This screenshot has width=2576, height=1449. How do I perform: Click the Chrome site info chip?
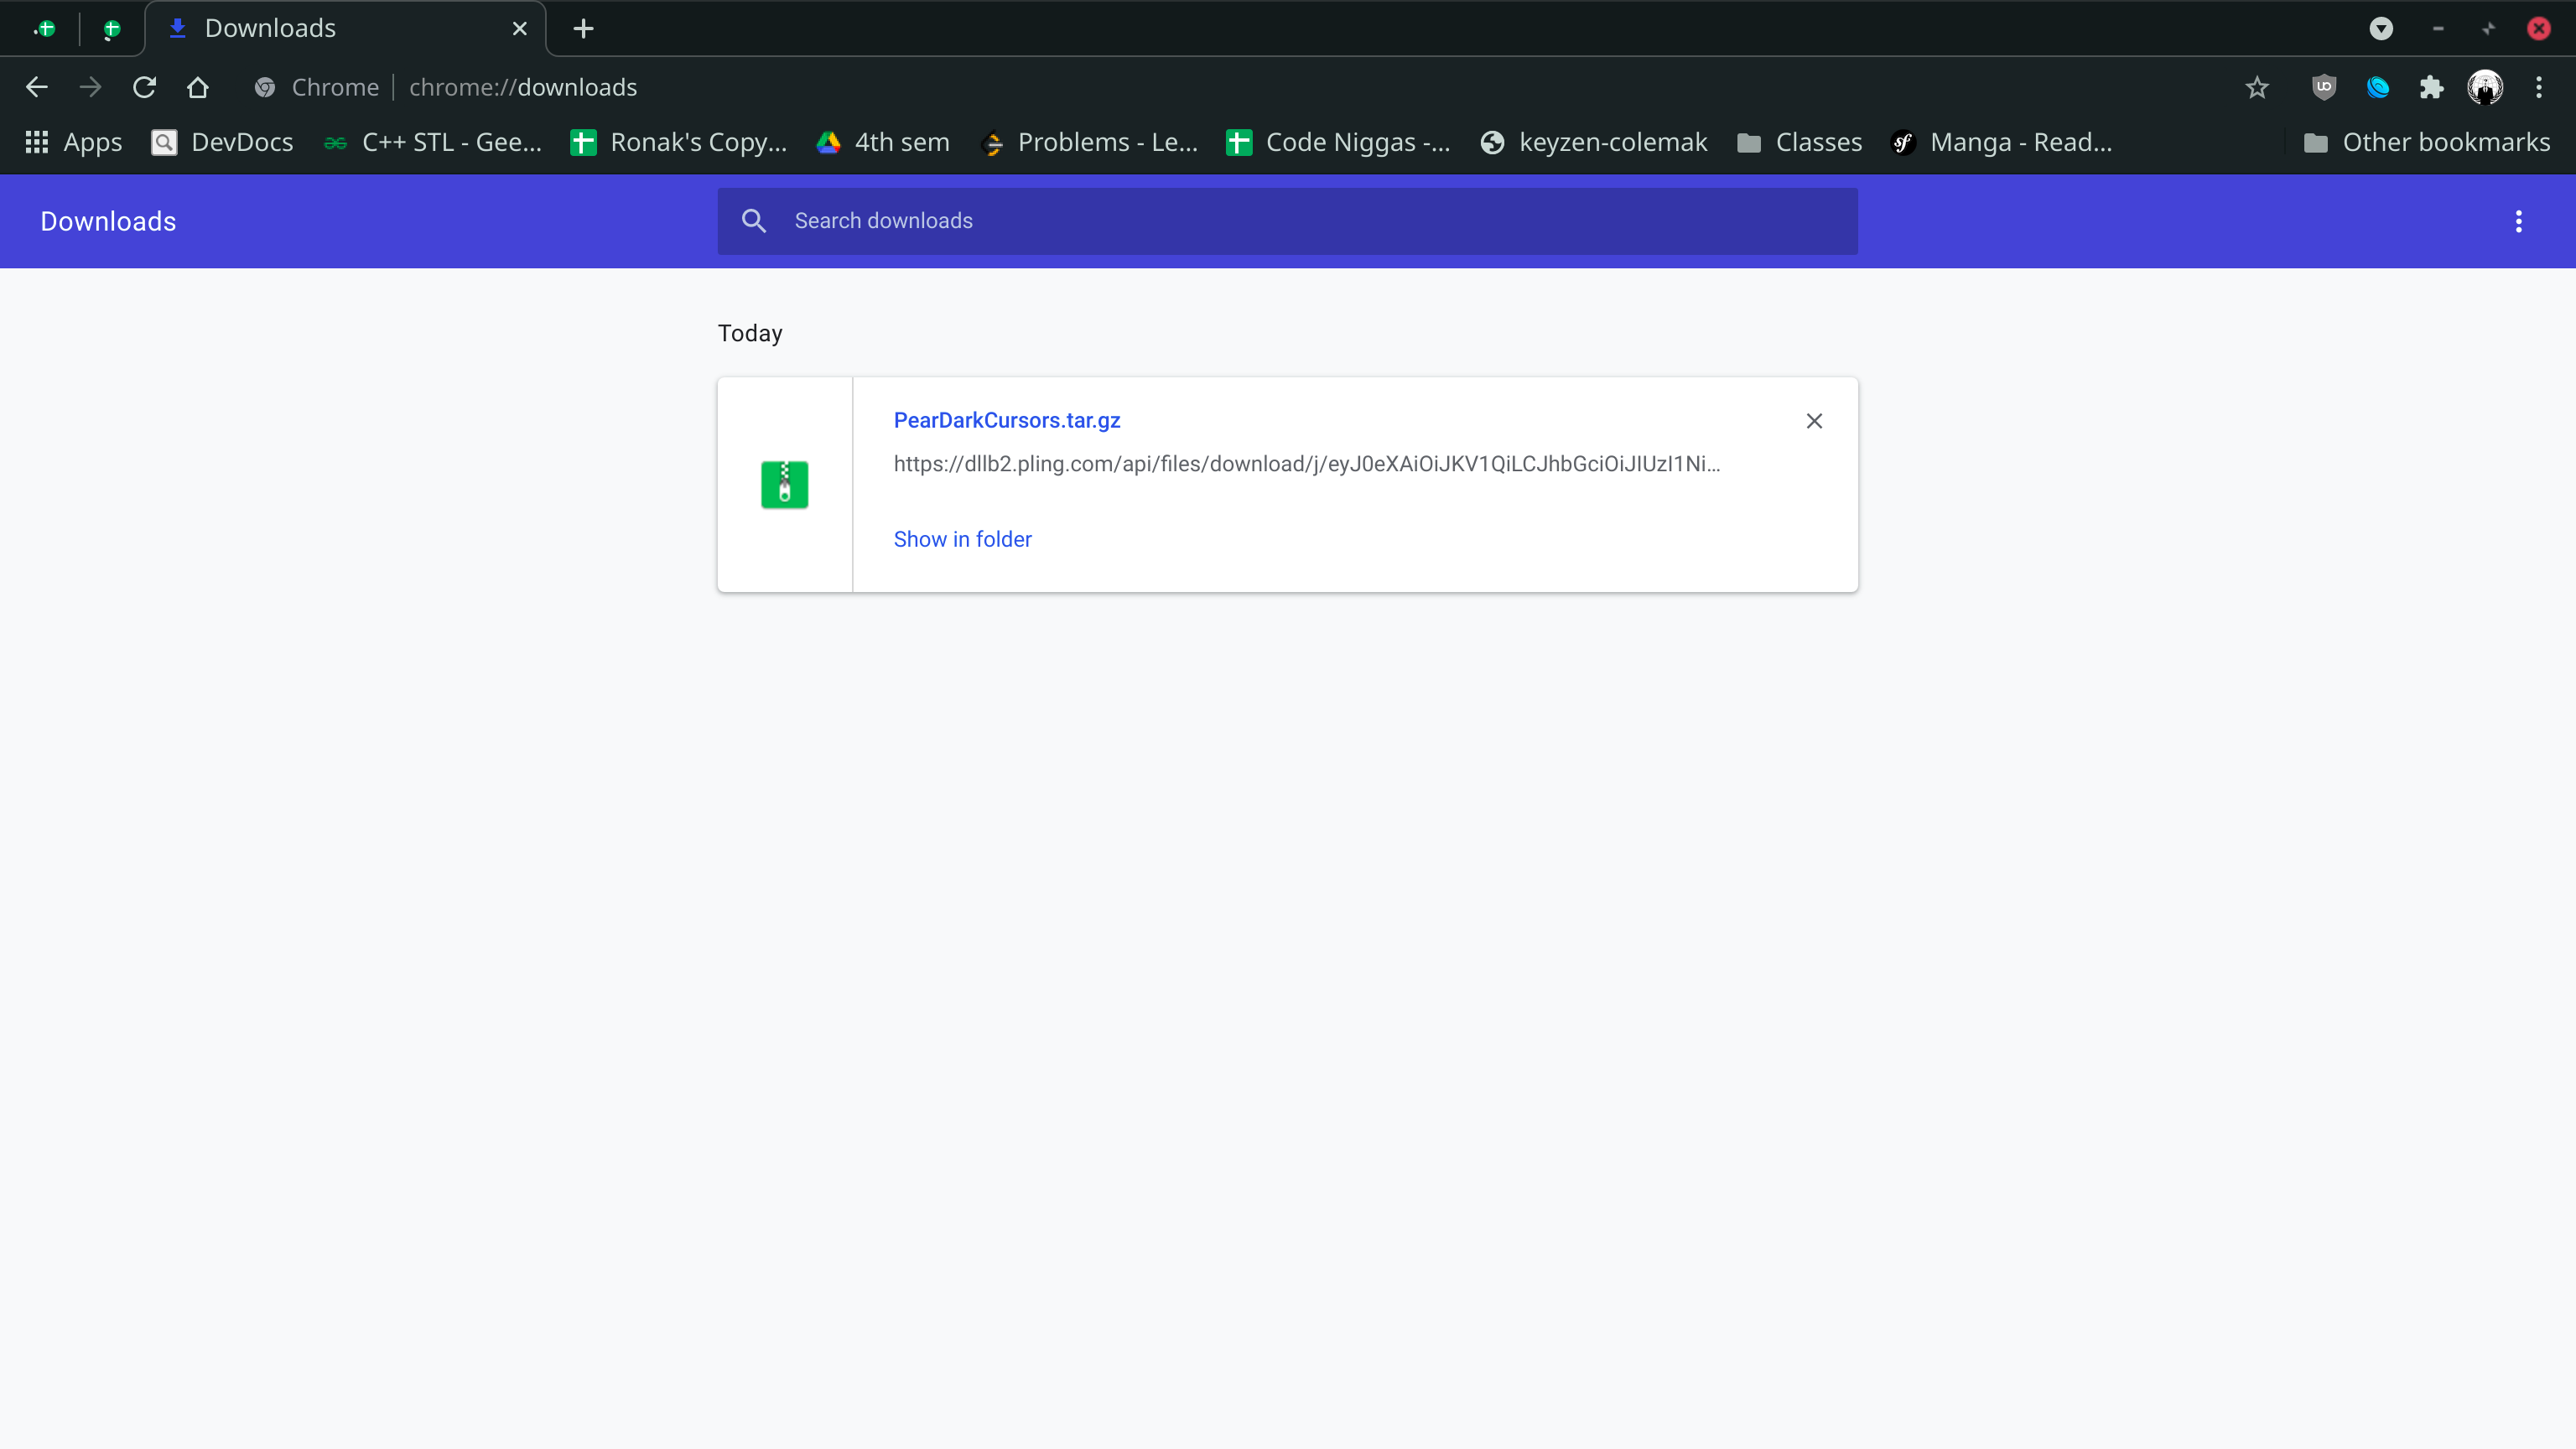(x=317, y=87)
